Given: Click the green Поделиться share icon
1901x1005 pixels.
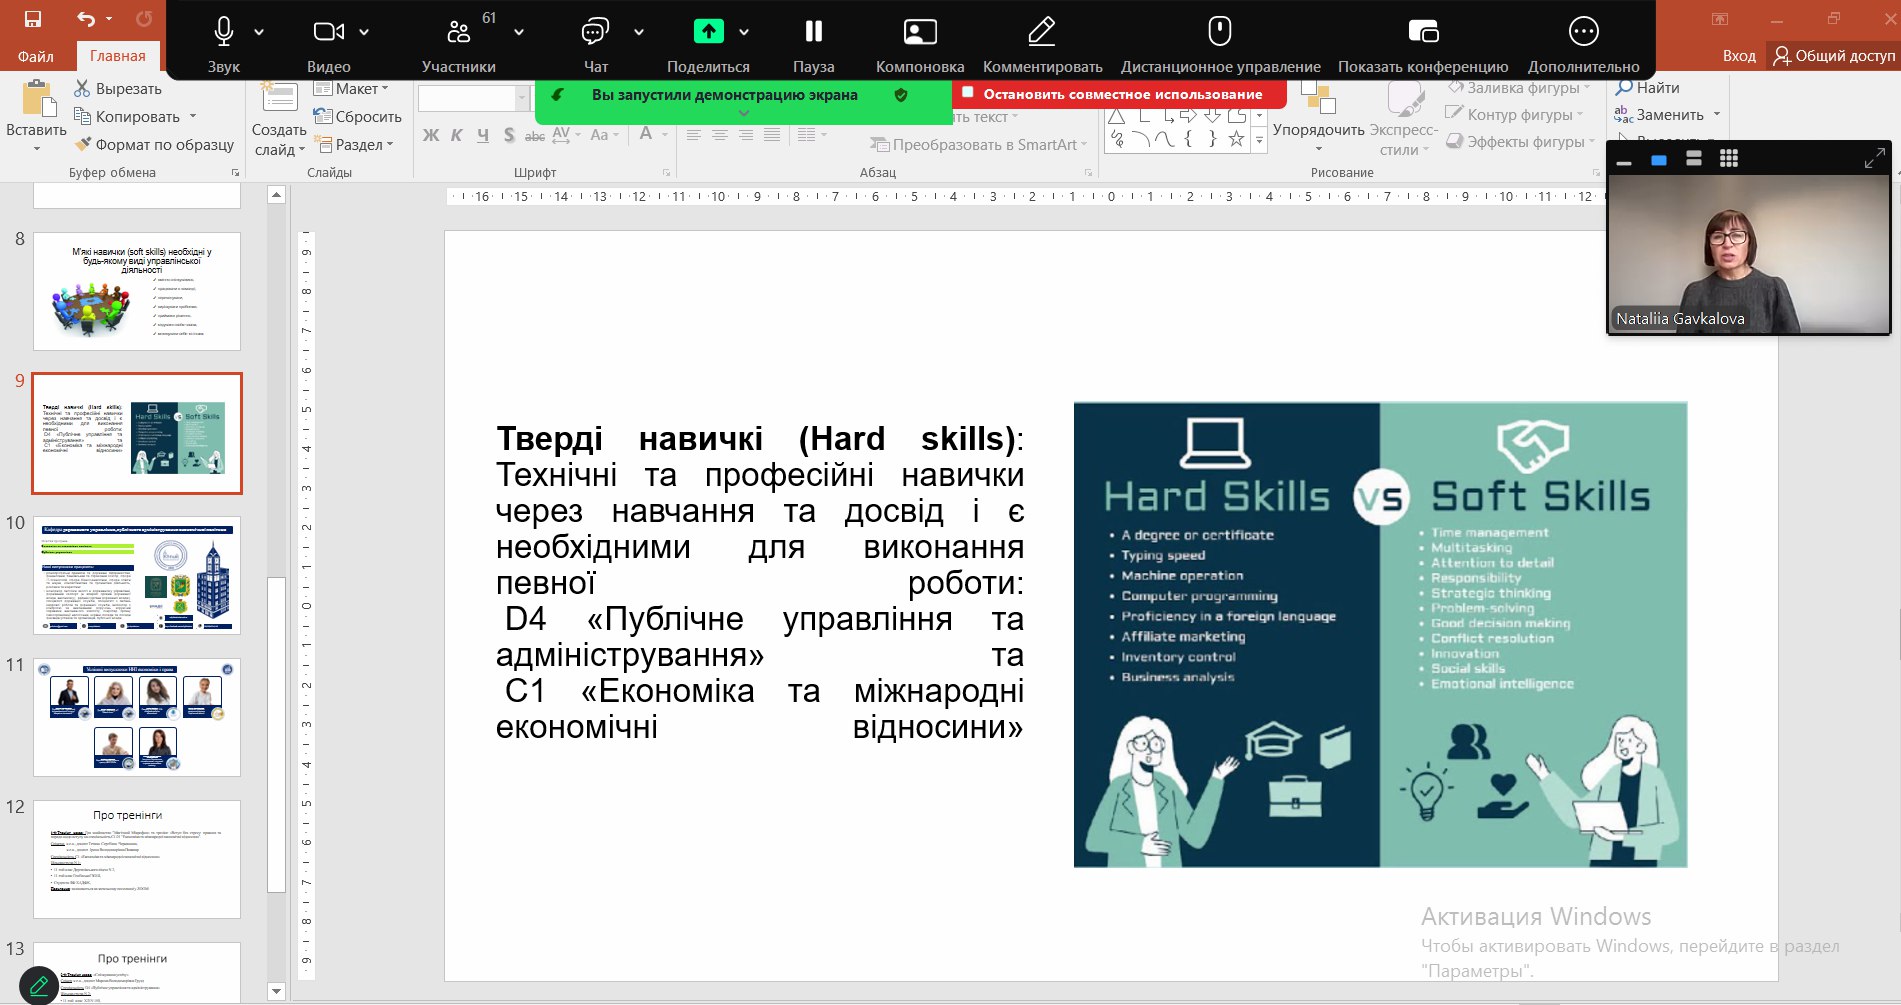Looking at the screenshot, I should pyautogui.click(x=708, y=32).
